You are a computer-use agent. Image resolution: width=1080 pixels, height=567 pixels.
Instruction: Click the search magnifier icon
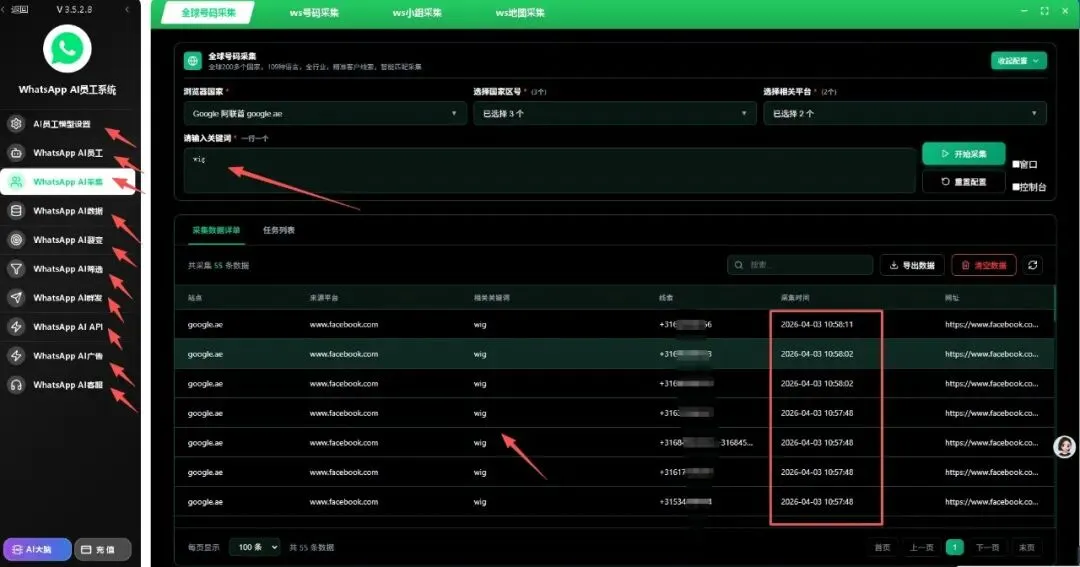point(739,265)
